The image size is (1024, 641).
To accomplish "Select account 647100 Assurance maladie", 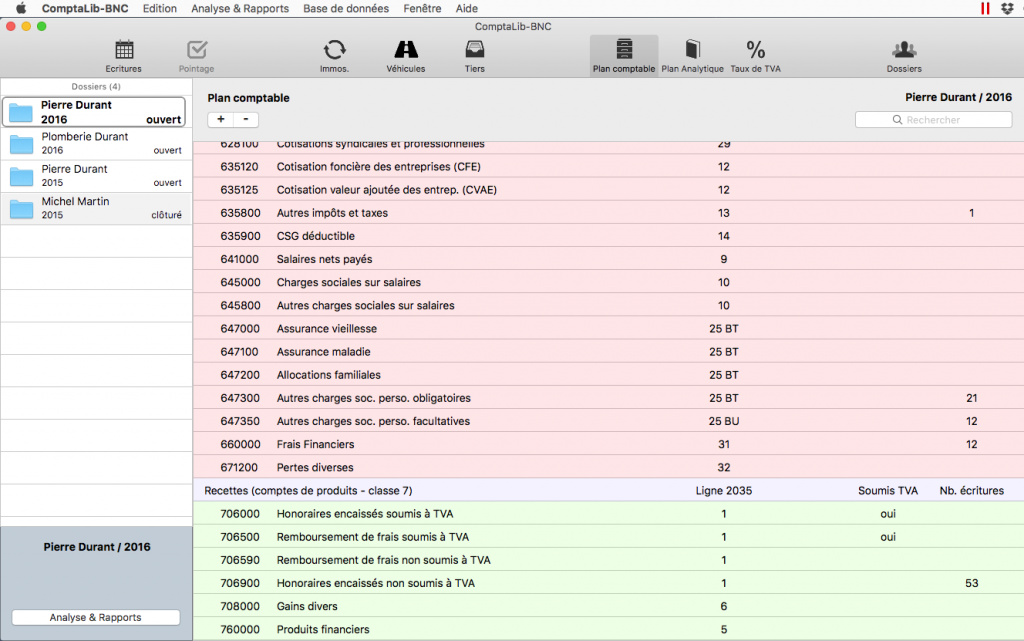I will (609, 352).
